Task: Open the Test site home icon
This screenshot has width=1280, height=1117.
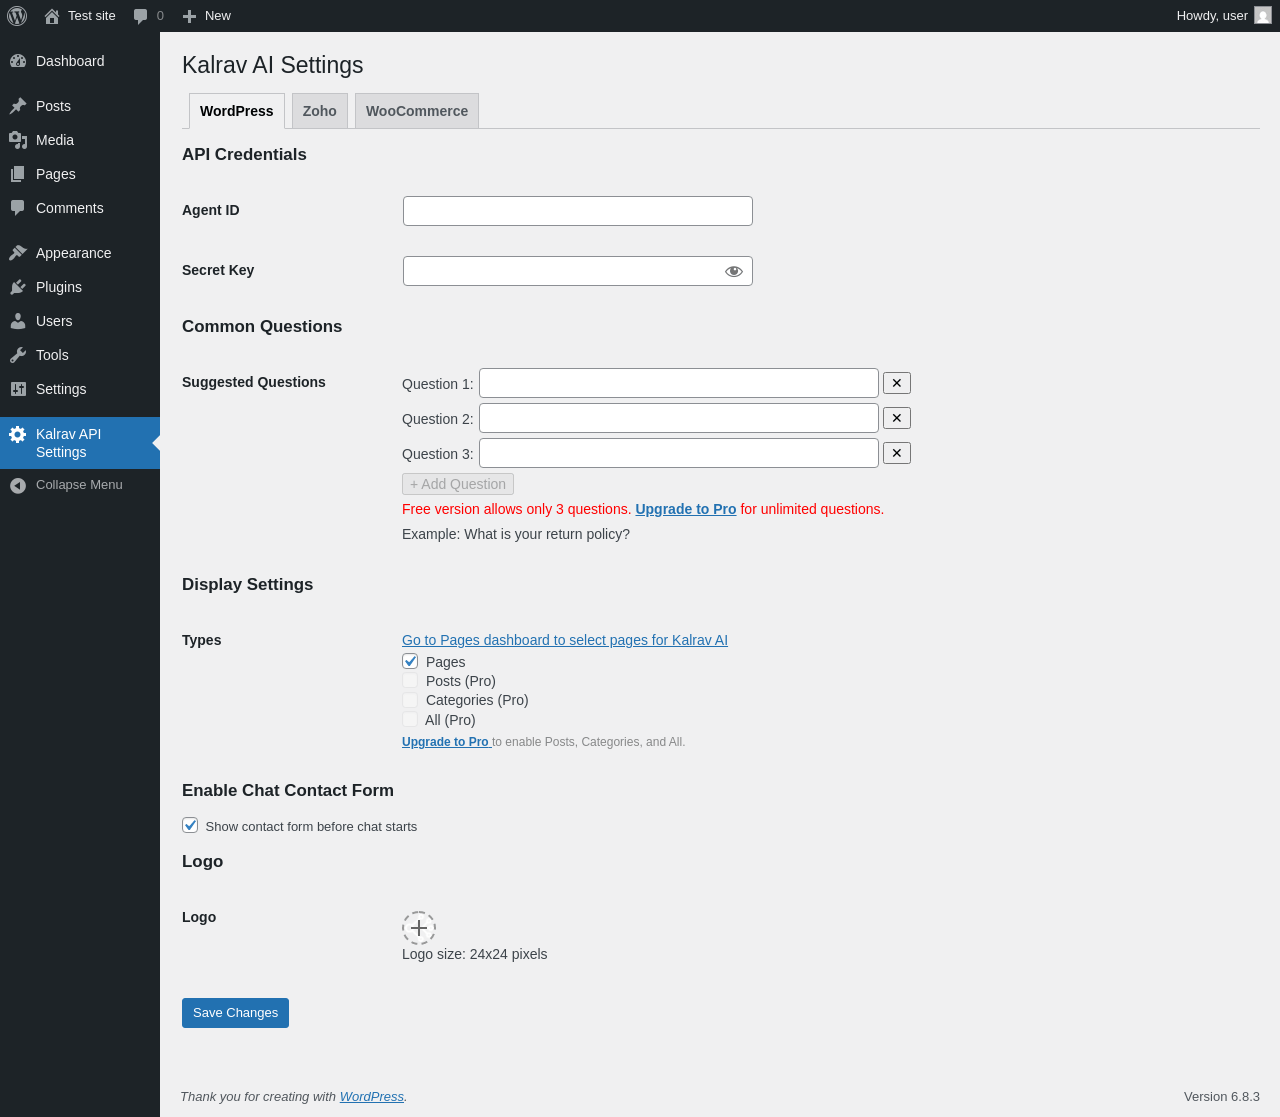Action: (x=52, y=16)
